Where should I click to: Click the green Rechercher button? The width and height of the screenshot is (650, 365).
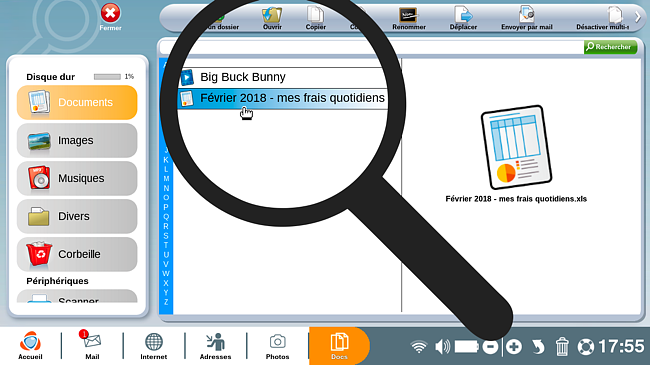610,47
